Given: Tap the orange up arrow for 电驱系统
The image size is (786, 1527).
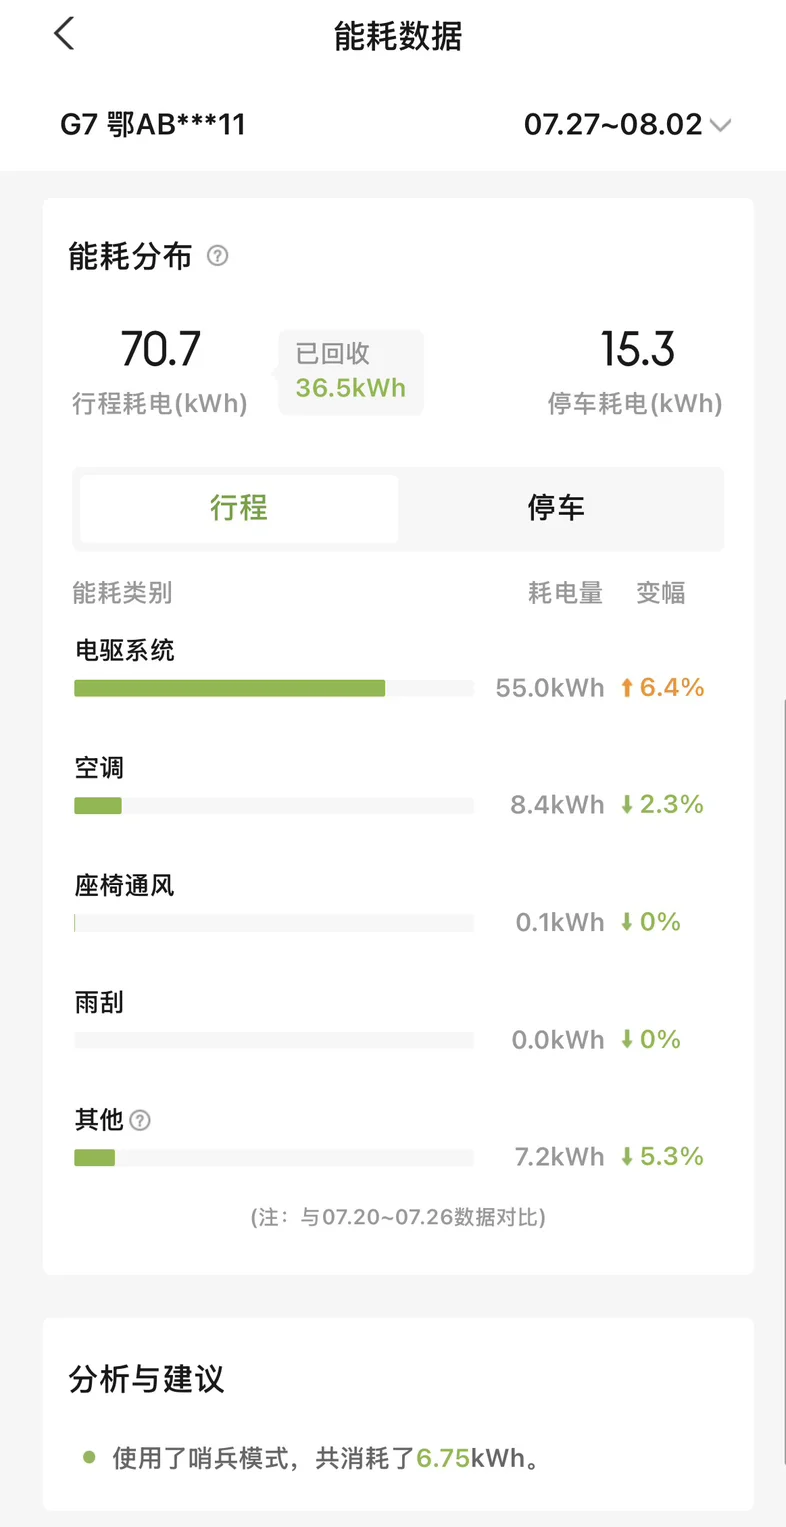Looking at the screenshot, I should (x=627, y=687).
